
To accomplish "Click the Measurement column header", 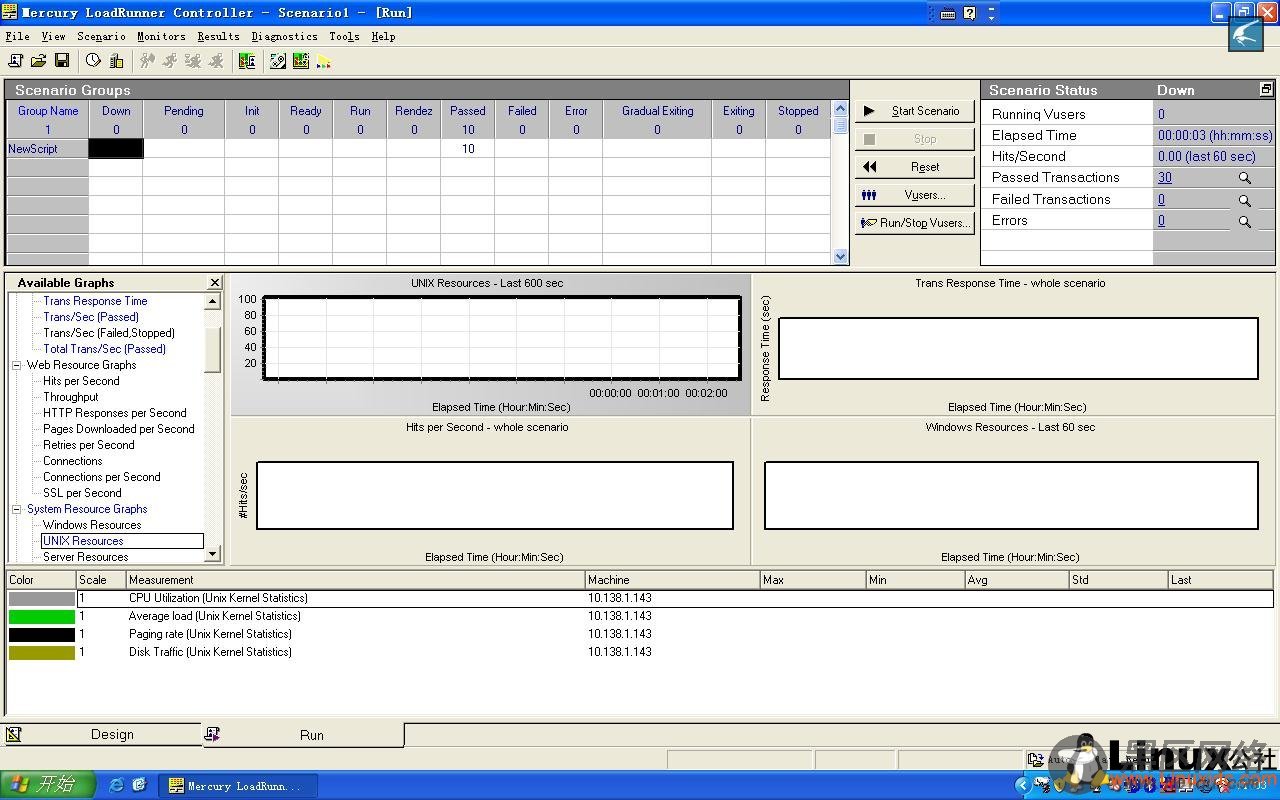I will click(x=356, y=580).
